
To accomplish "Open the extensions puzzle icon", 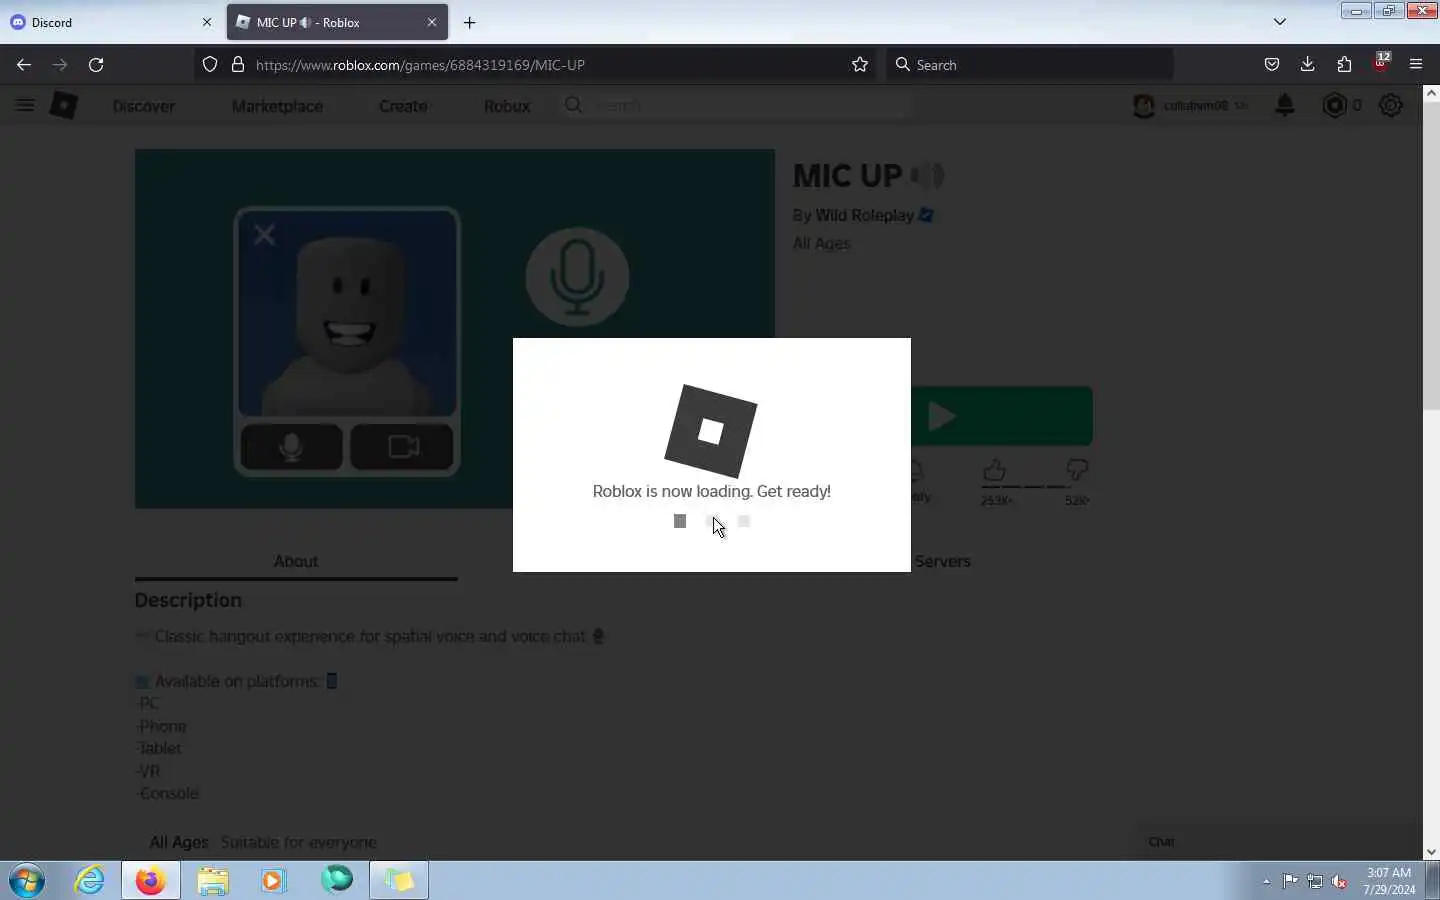I will point(1344,65).
